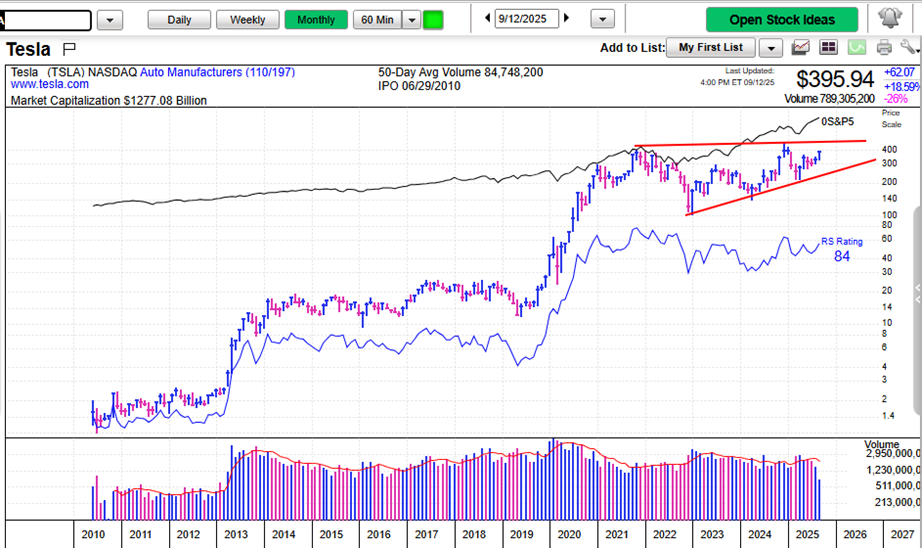This screenshot has height=548, width=922.
Task: Open the alerts bell icon
Action: pyautogui.click(x=890, y=18)
